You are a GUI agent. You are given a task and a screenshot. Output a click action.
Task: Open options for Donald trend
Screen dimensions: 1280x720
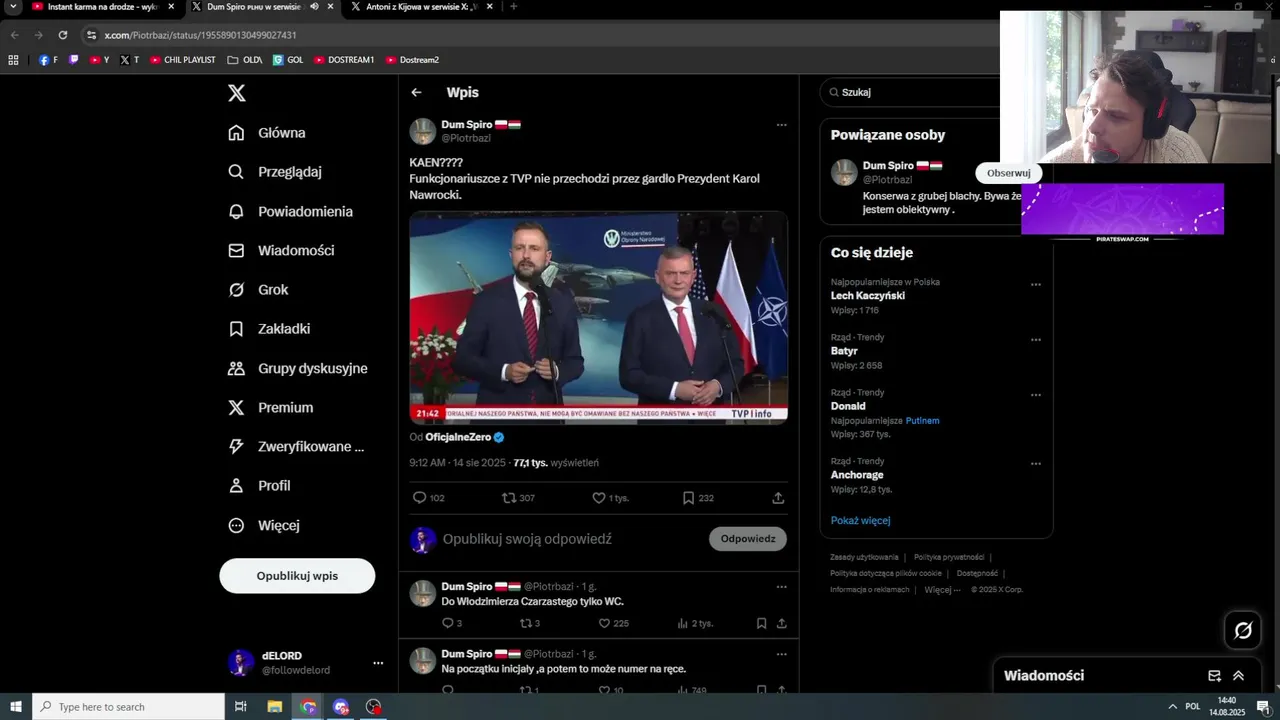(1036, 395)
